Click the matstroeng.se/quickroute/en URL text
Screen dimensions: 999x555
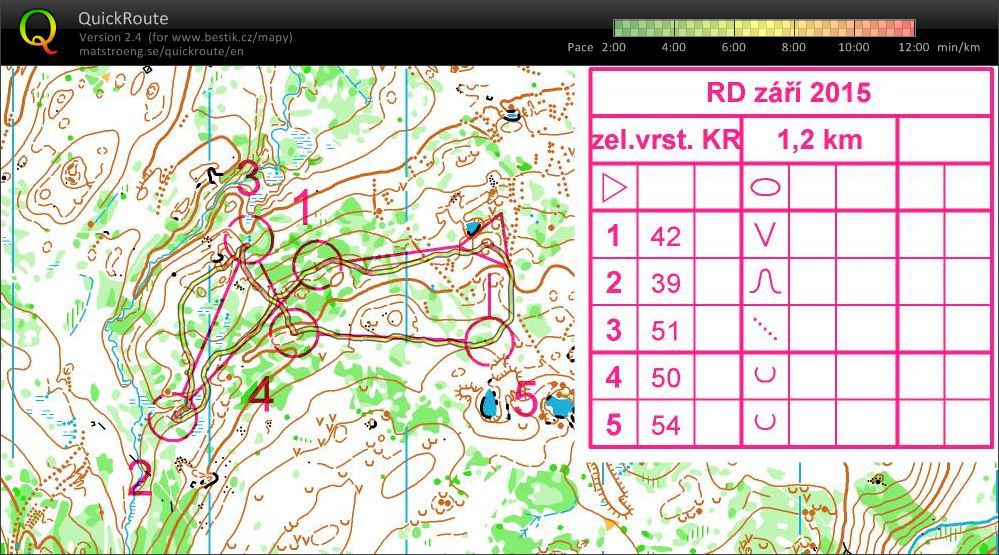click(161, 51)
